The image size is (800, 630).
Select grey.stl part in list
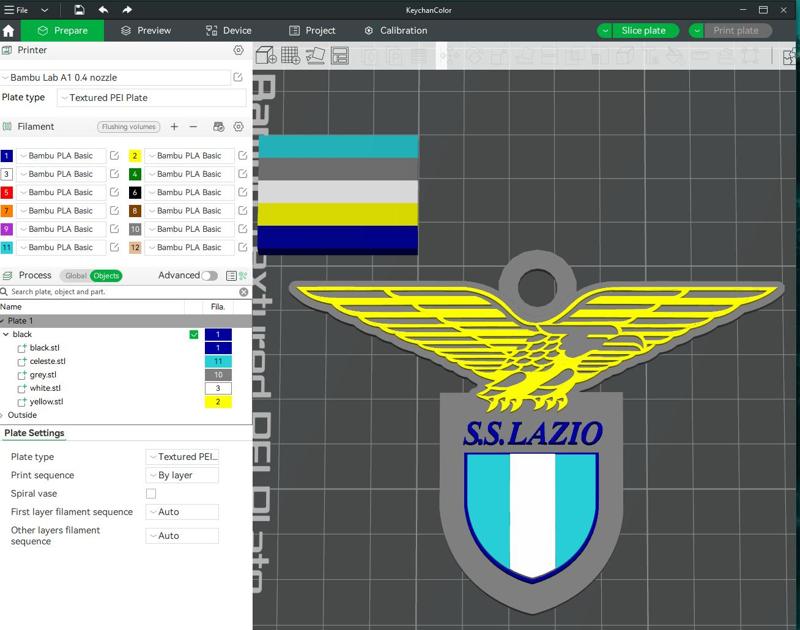pyautogui.click(x=43, y=375)
